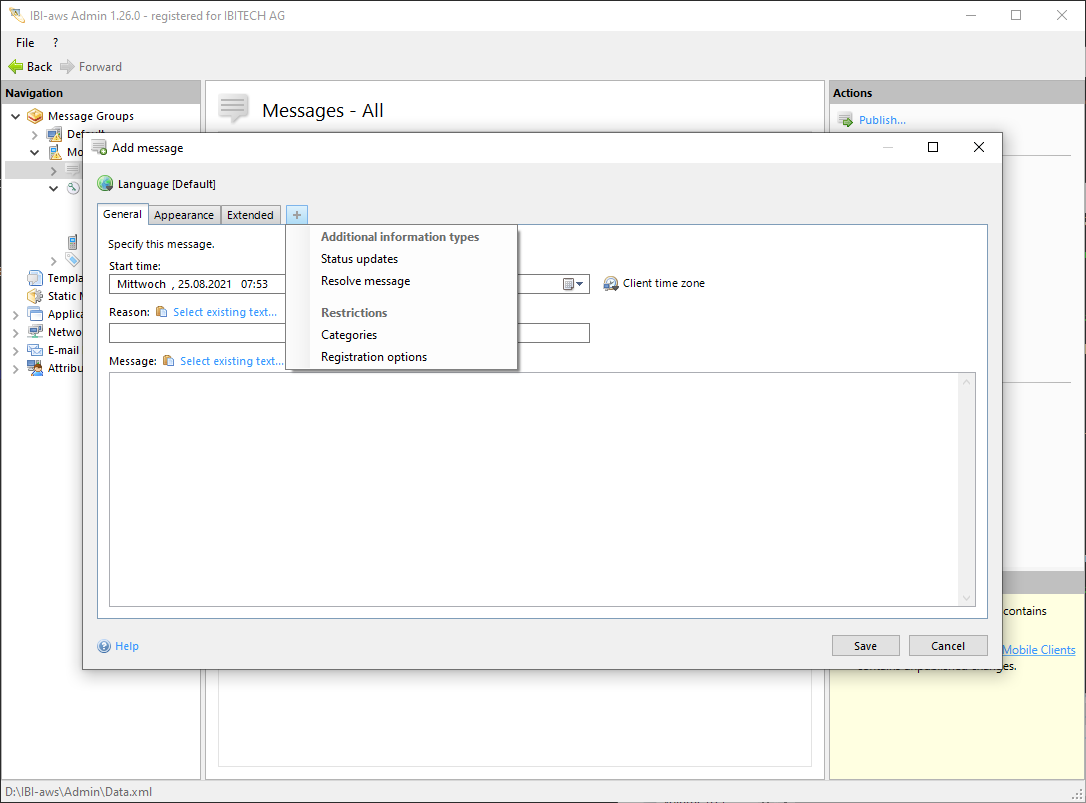The height and width of the screenshot is (803, 1086).
Task: Click the Help question mark icon
Action: click(104, 647)
